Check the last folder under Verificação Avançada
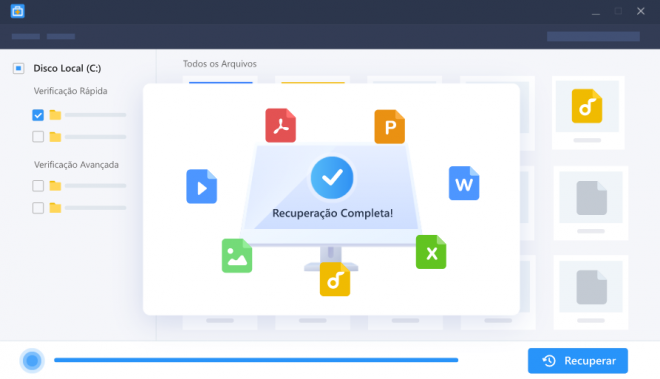Image resolution: width=660 pixels, height=379 pixels. pyautogui.click(x=38, y=208)
